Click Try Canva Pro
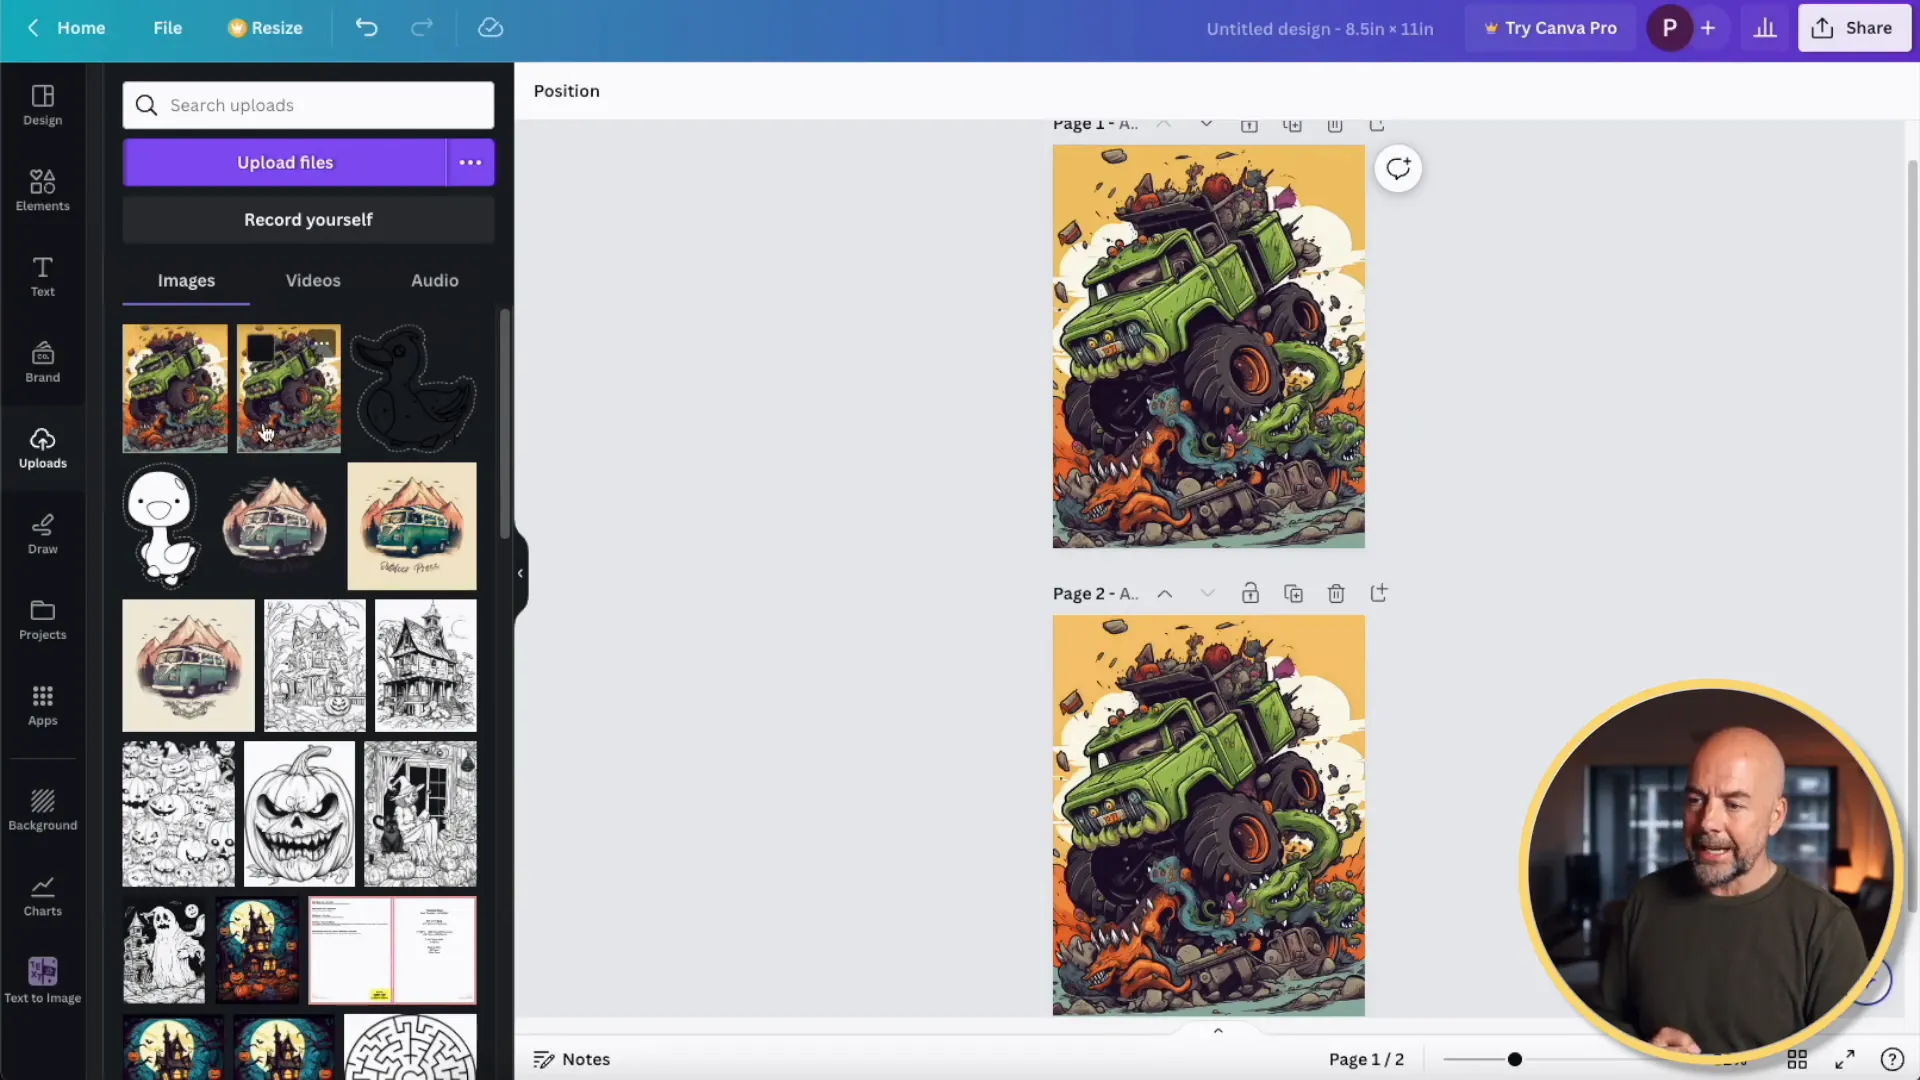Viewport: 1920px width, 1080px height. point(1550,28)
